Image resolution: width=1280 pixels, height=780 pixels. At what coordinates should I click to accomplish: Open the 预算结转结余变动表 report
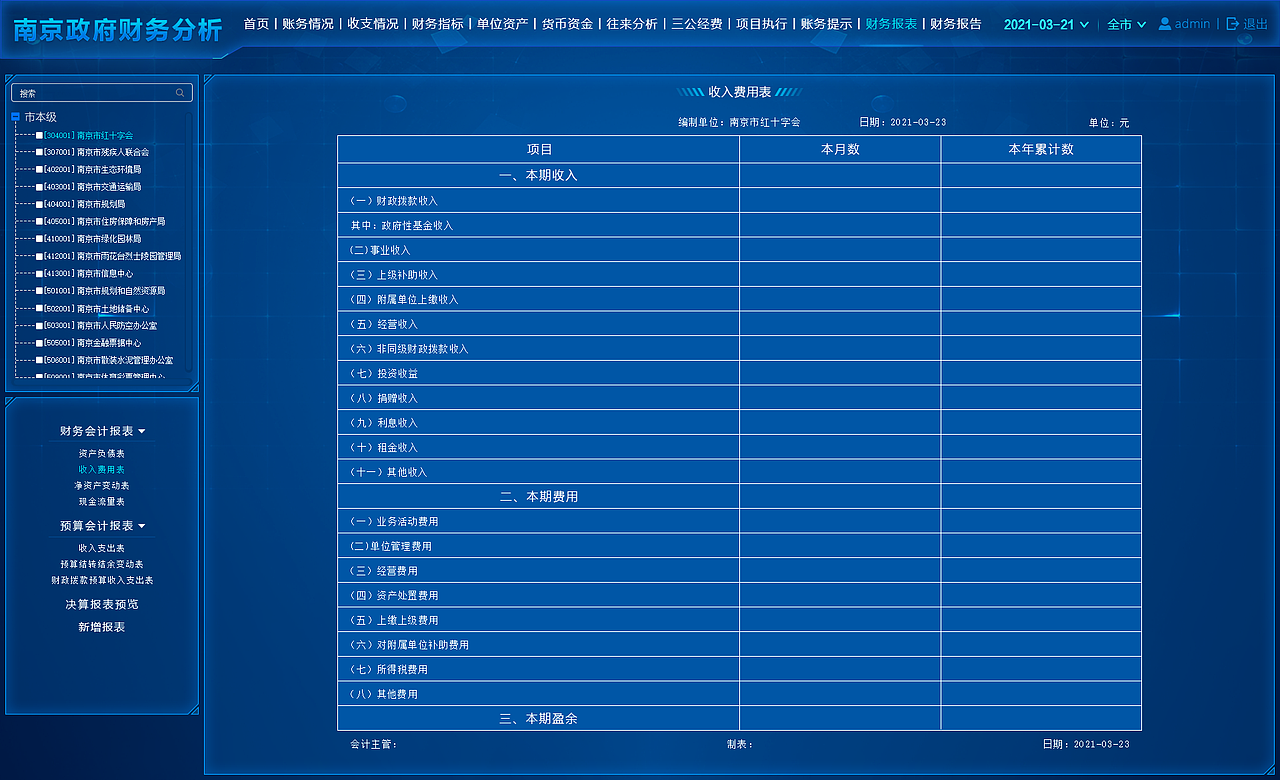pyautogui.click(x=102, y=564)
